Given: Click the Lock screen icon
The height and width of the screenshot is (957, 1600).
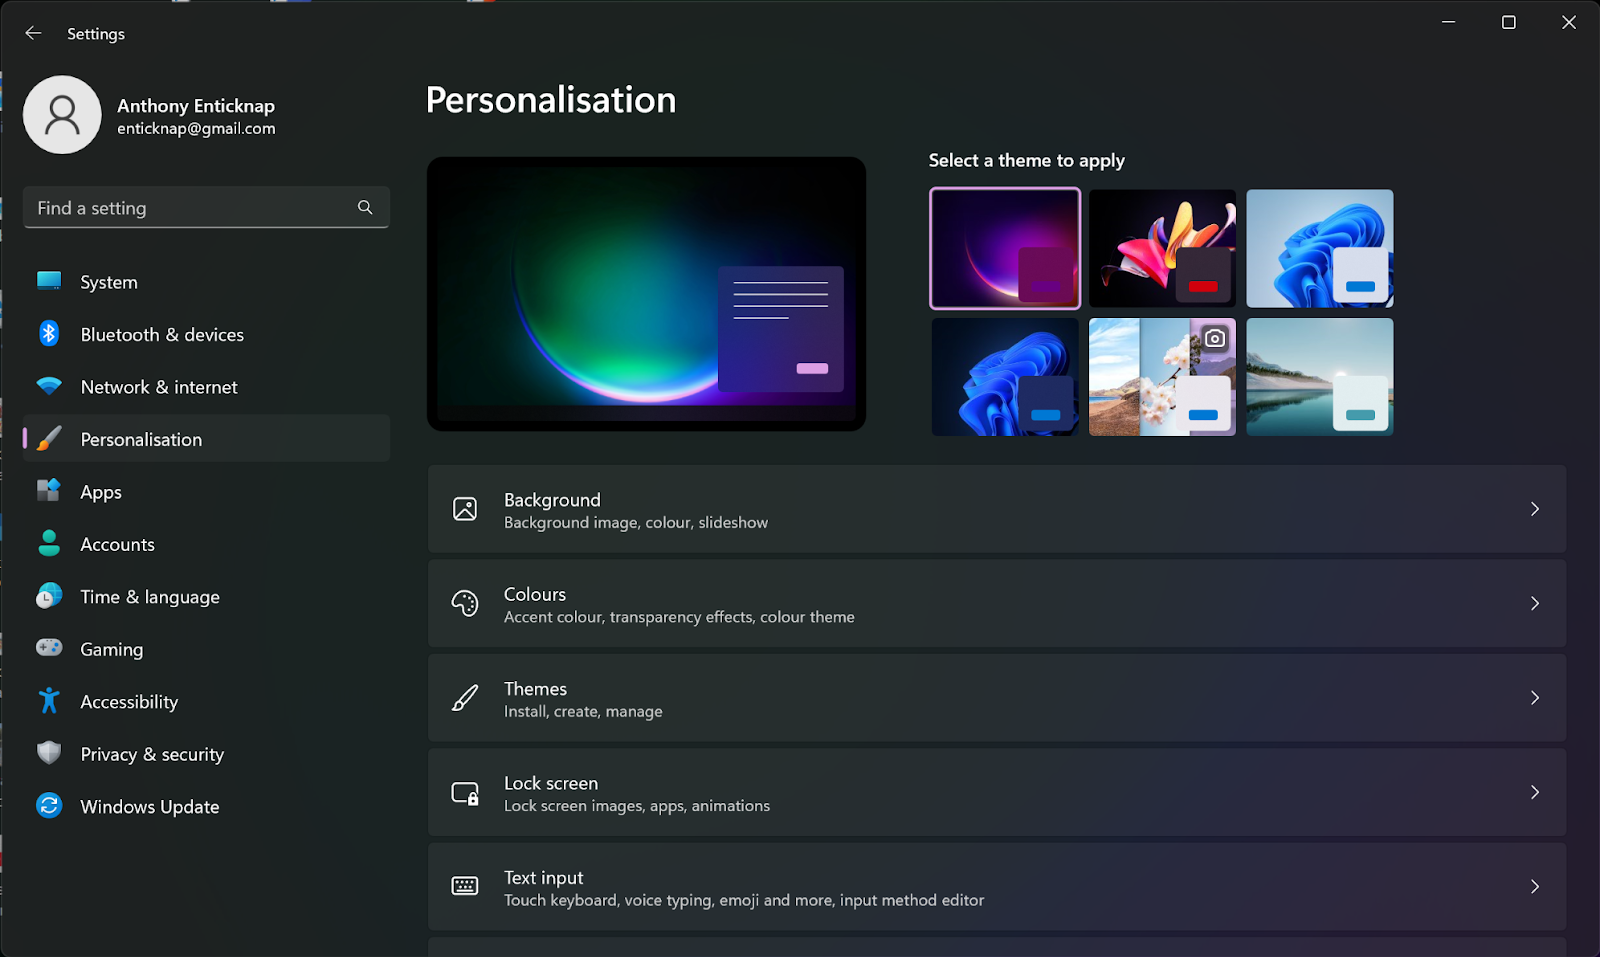Looking at the screenshot, I should pos(465,792).
